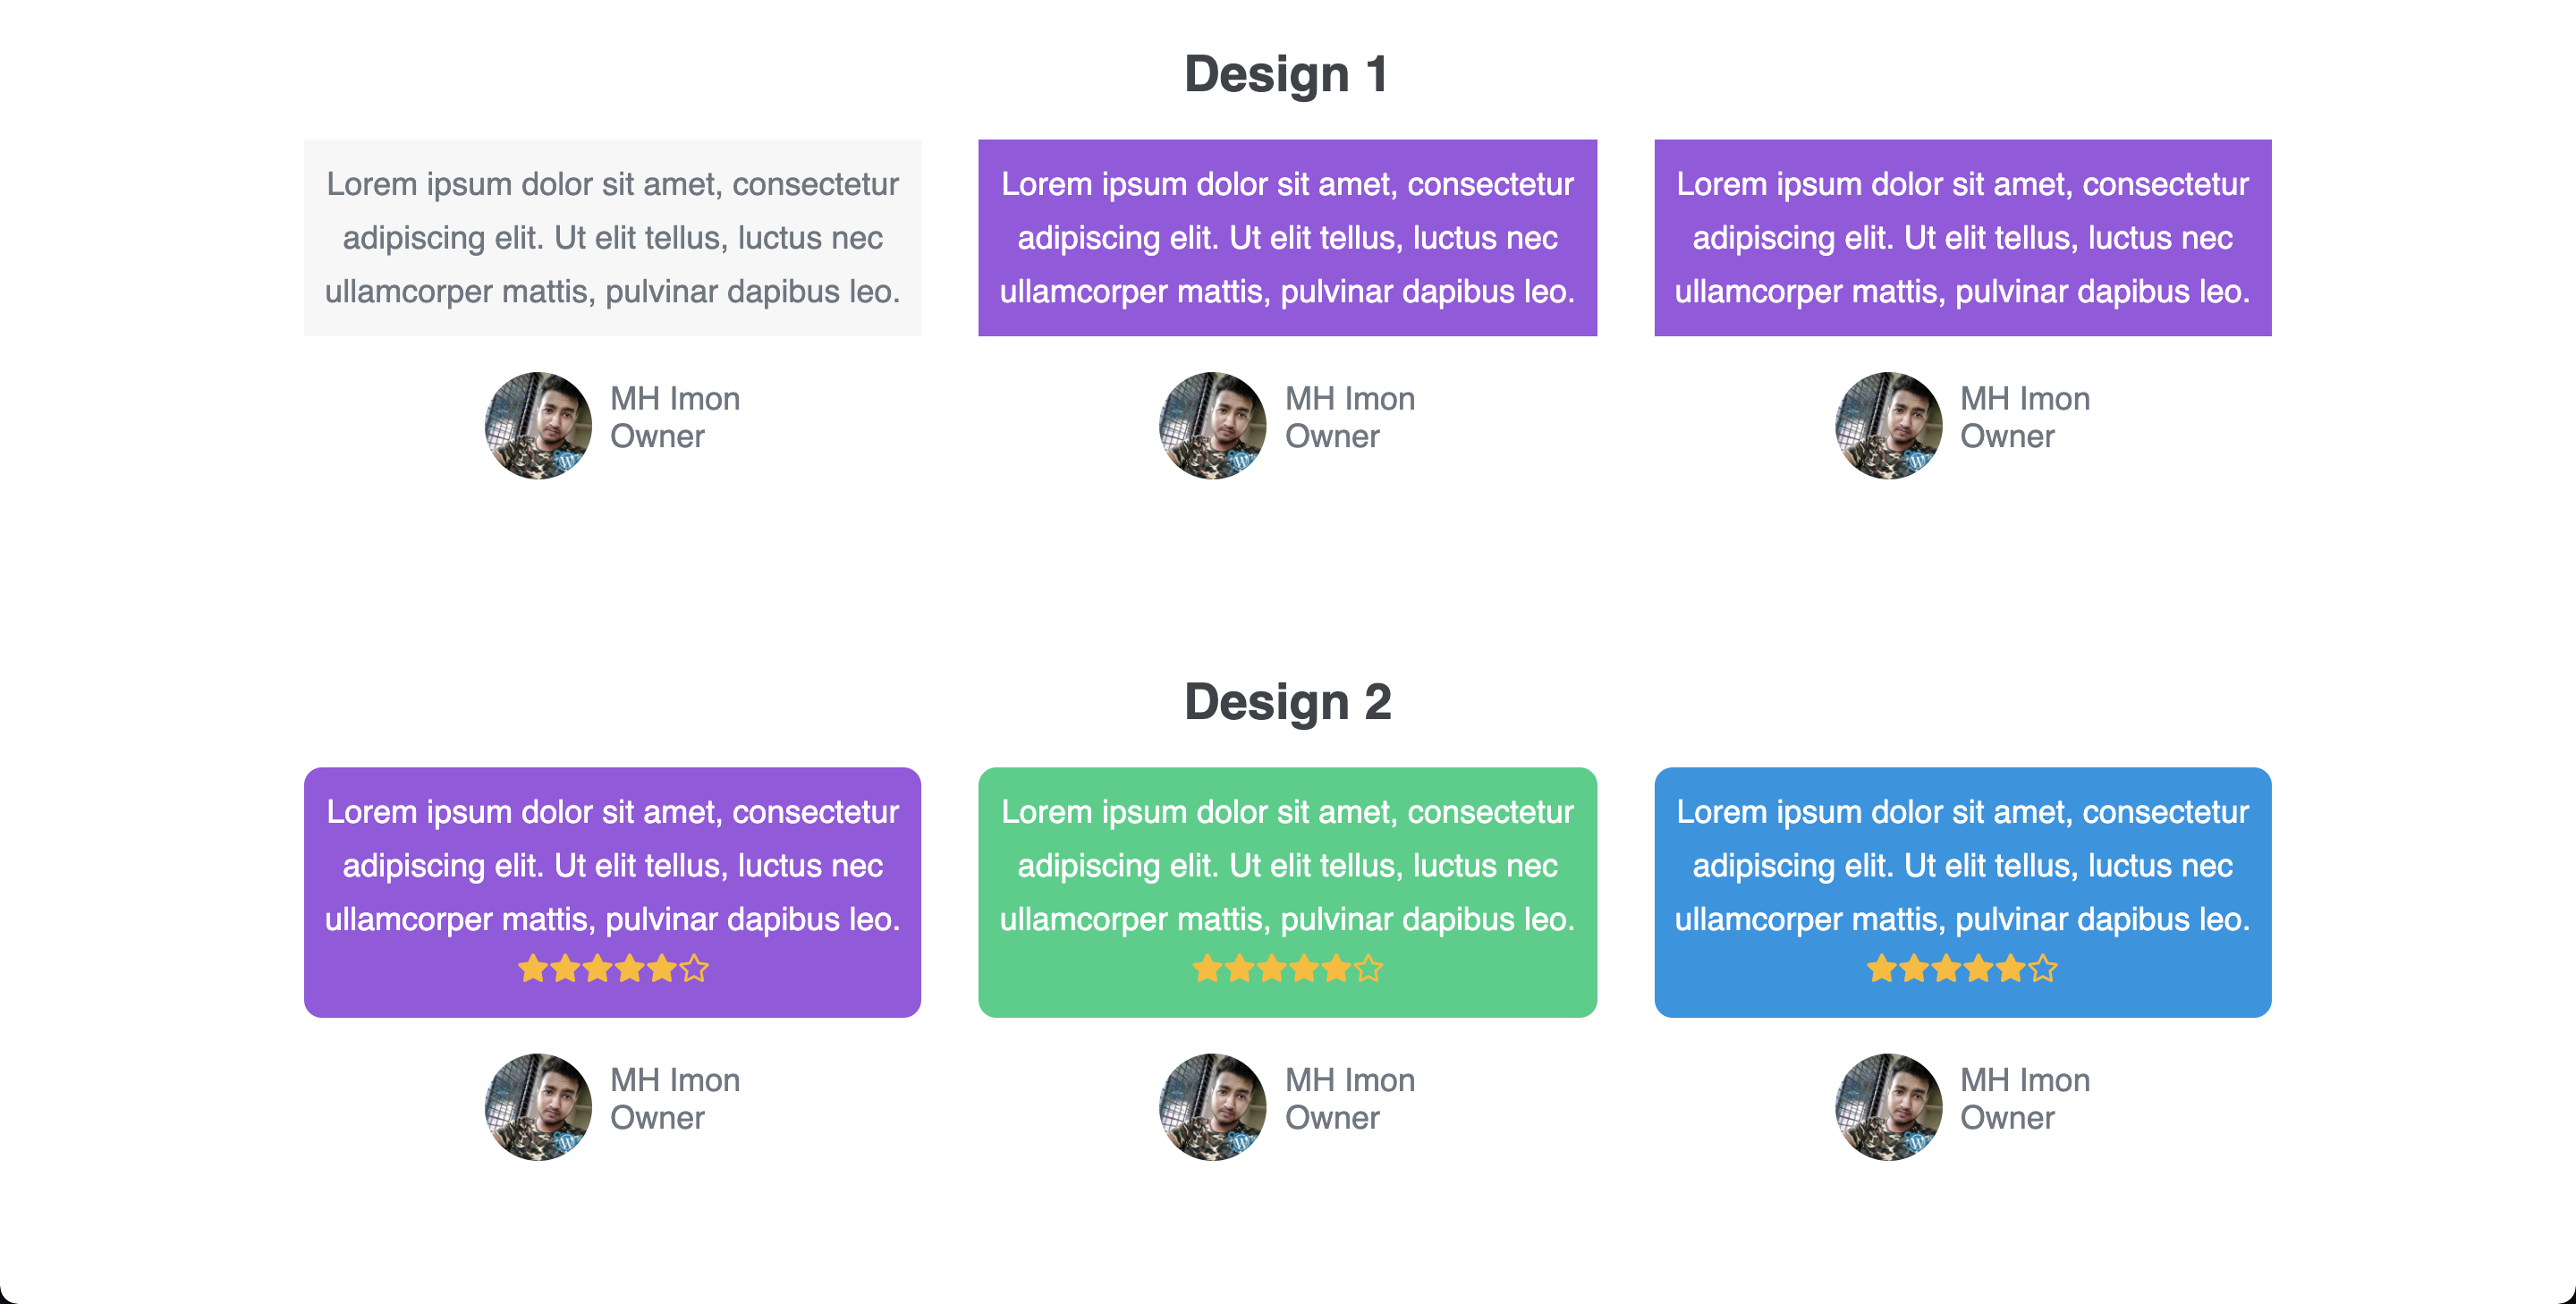
Task: Click the empty last star in the blue card
Action: 2043,968
